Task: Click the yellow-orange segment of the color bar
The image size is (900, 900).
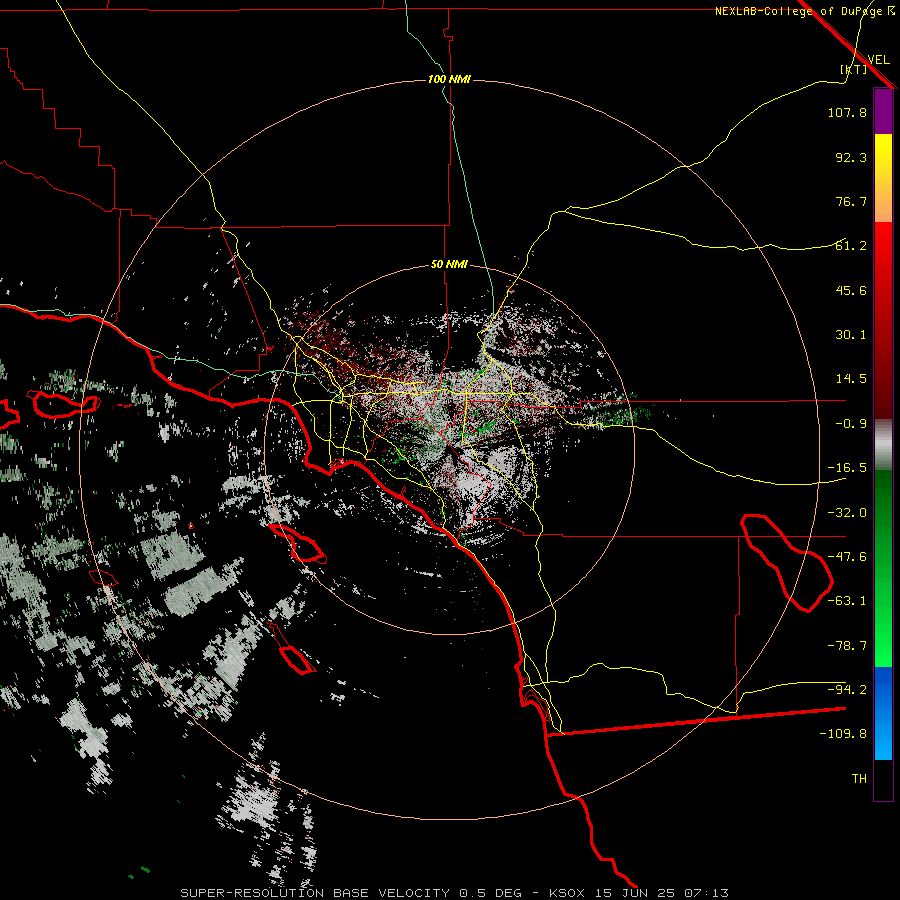Action: pos(883,178)
